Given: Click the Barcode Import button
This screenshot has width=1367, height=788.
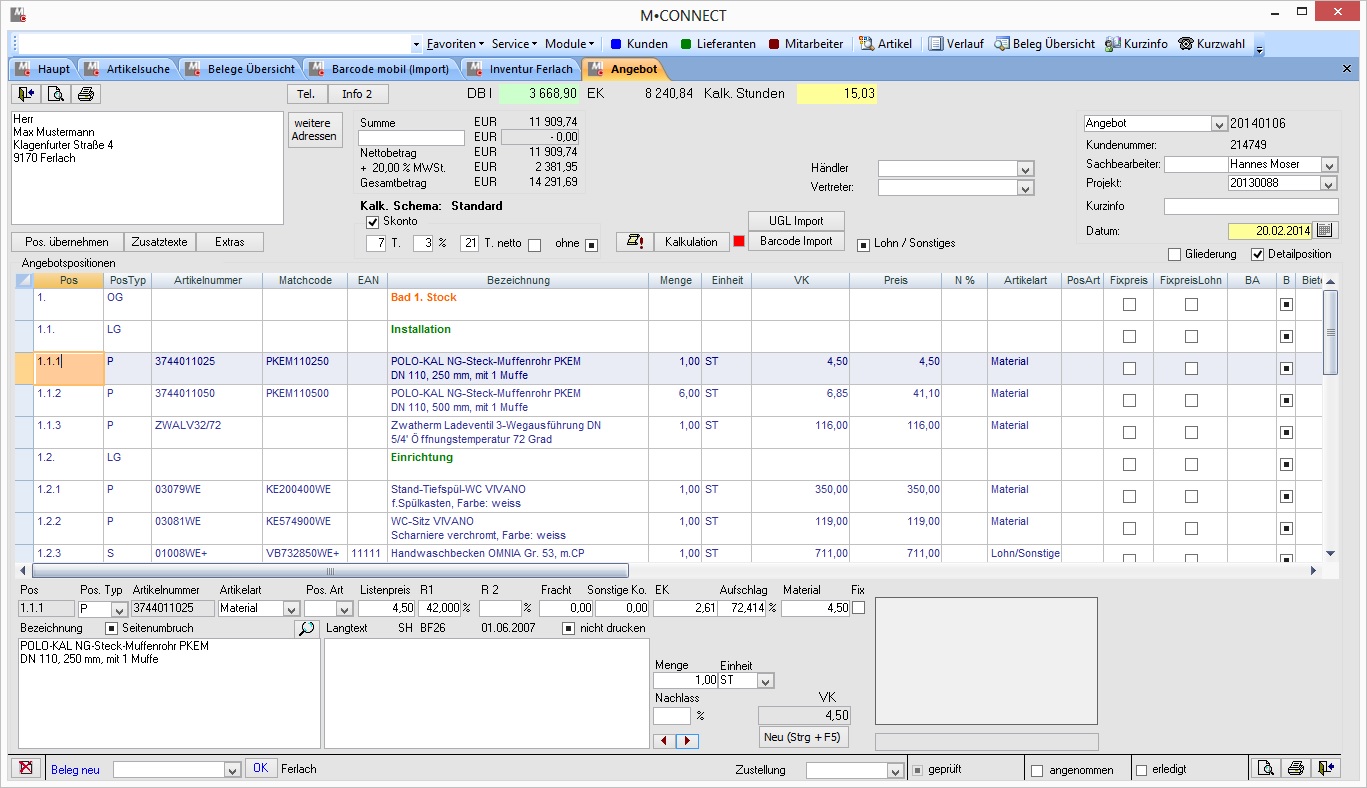Looking at the screenshot, I should (796, 242).
